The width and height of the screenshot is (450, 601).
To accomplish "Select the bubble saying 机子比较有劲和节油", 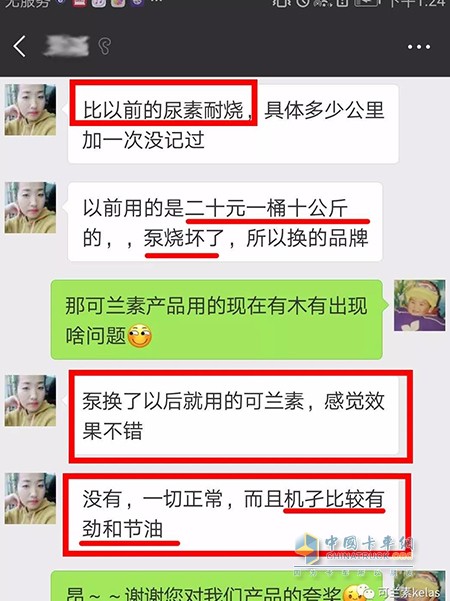I will click(236, 514).
